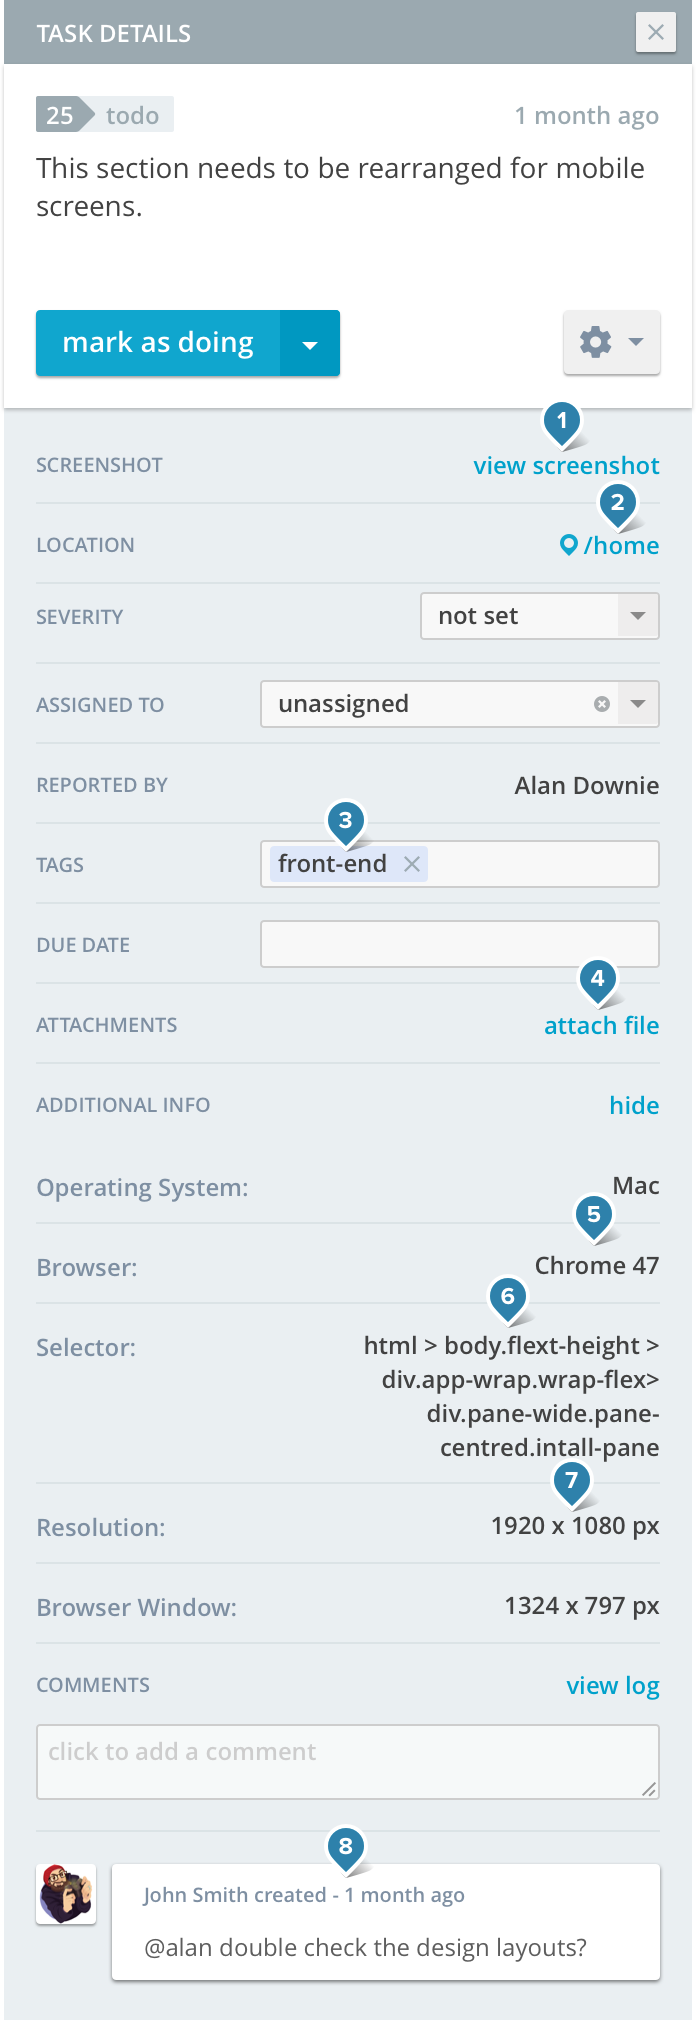Image resolution: width=696 pixels, height=2020 pixels.
Task: Open the view log link
Action: coord(612,1686)
